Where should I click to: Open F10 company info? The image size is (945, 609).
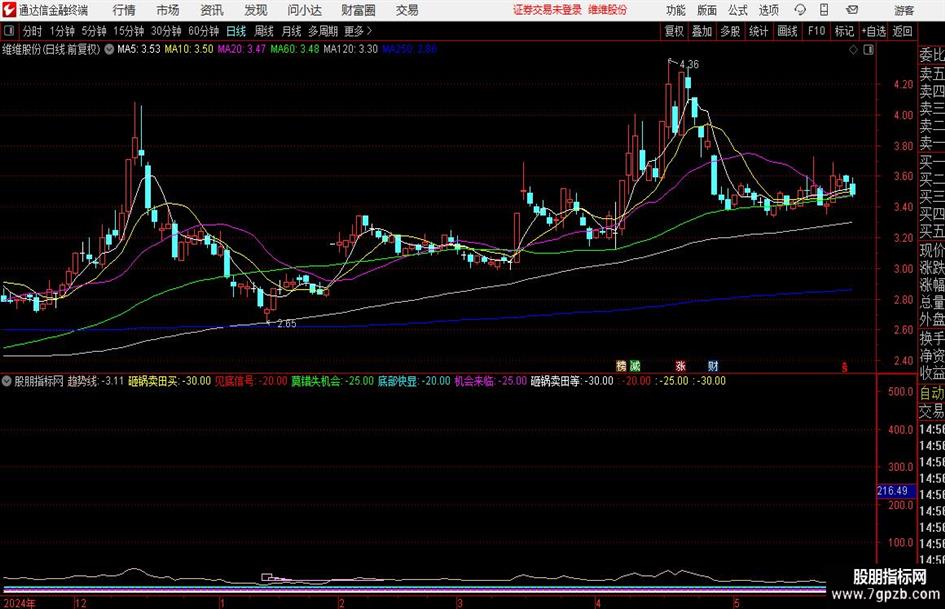point(817,31)
